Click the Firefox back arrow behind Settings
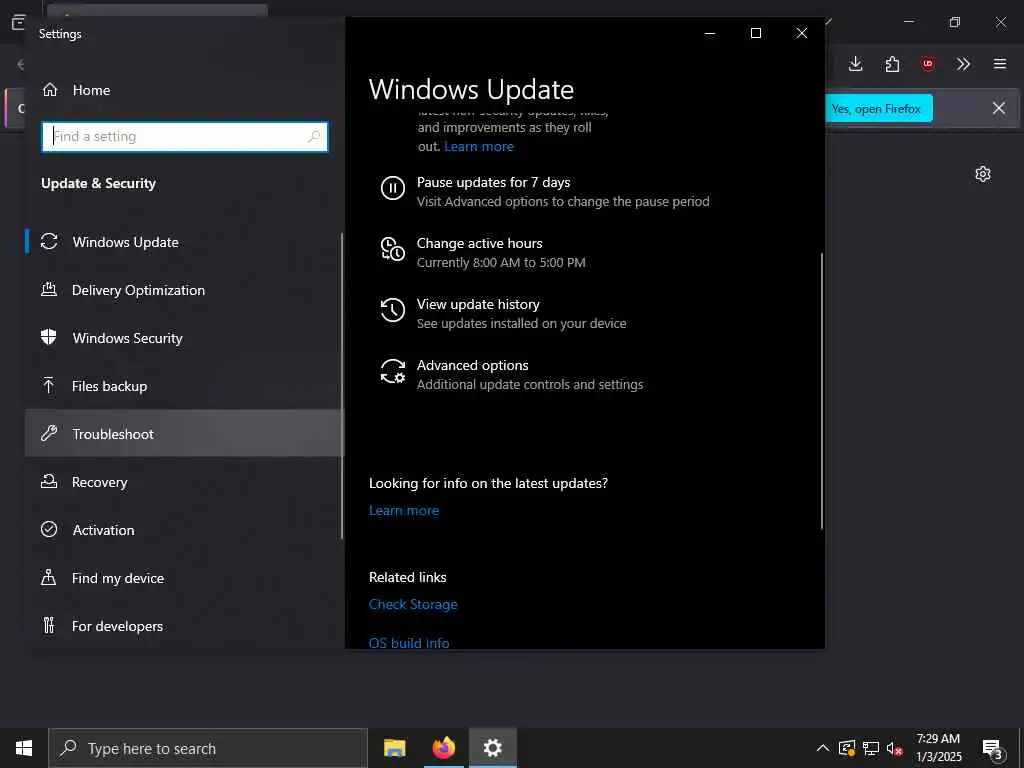 20,64
